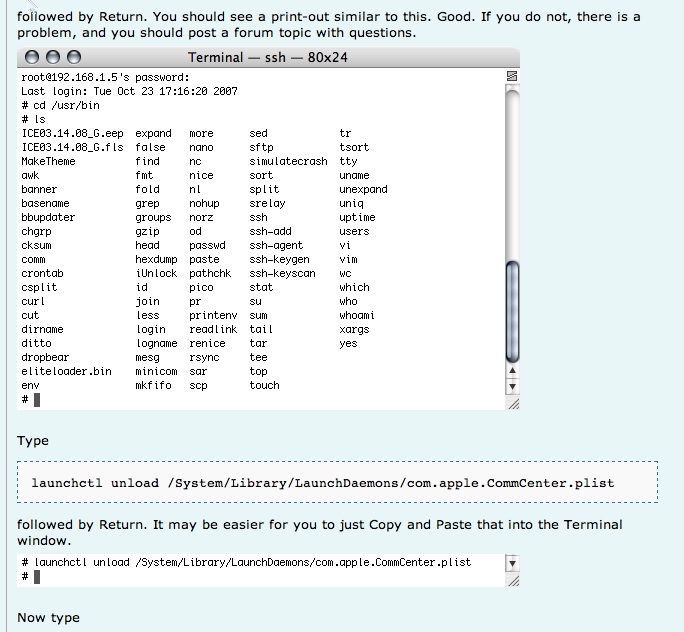Image resolution: width=684 pixels, height=632 pixels.
Task: Click the 'Last login: Tue Oct 23' line
Action: click(129, 91)
